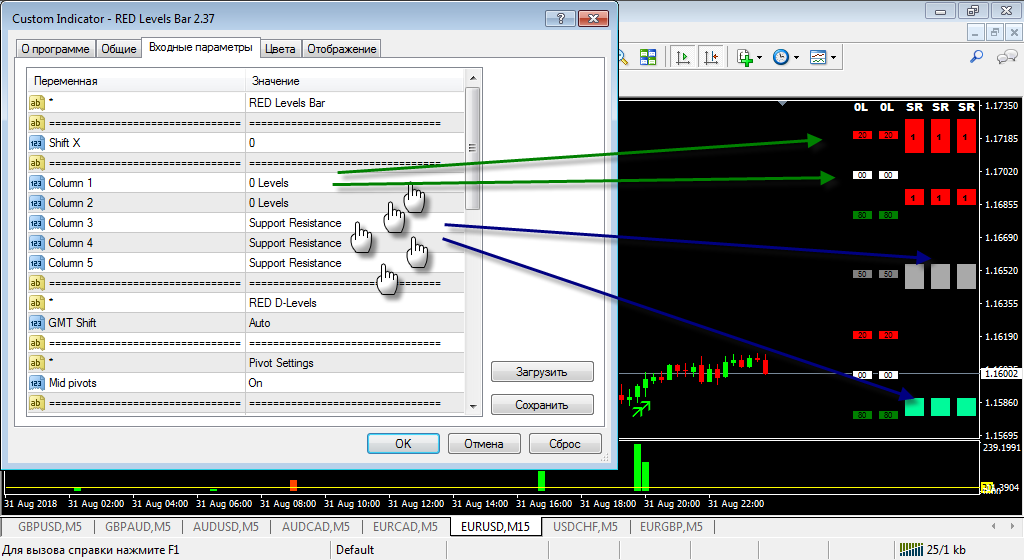Click the 123 icon beside Column 3
This screenshot has width=1024, height=560.
[36, 223]
